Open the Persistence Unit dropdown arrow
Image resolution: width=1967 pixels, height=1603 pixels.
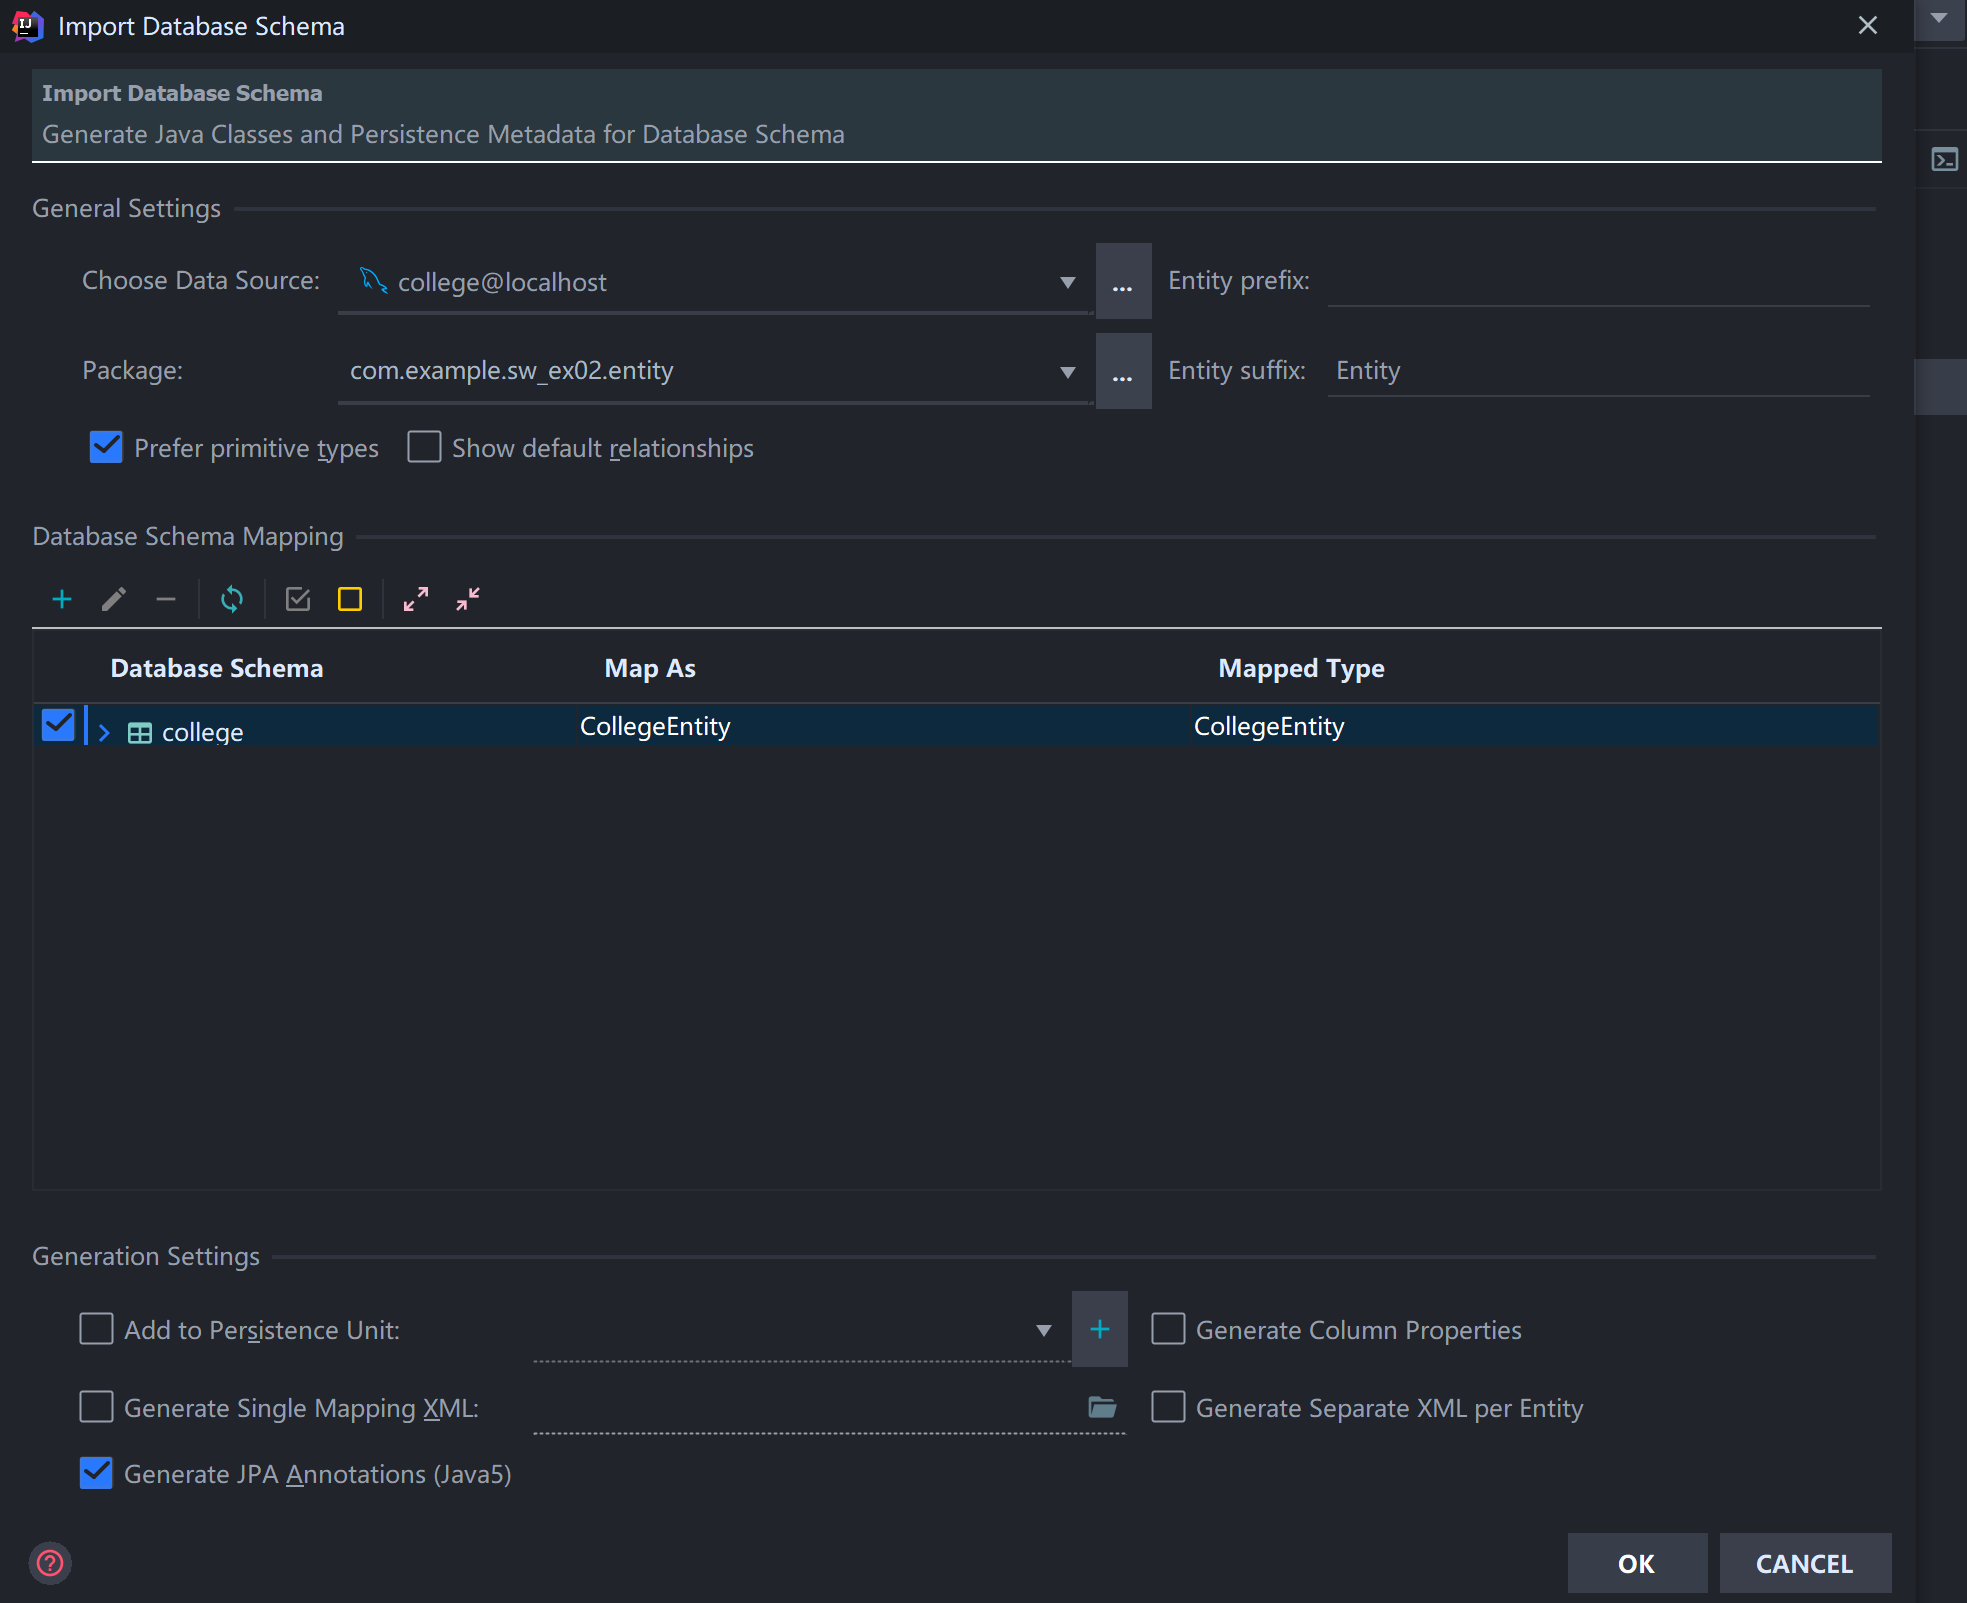pyautogui.click(x=1044, y=1331)
